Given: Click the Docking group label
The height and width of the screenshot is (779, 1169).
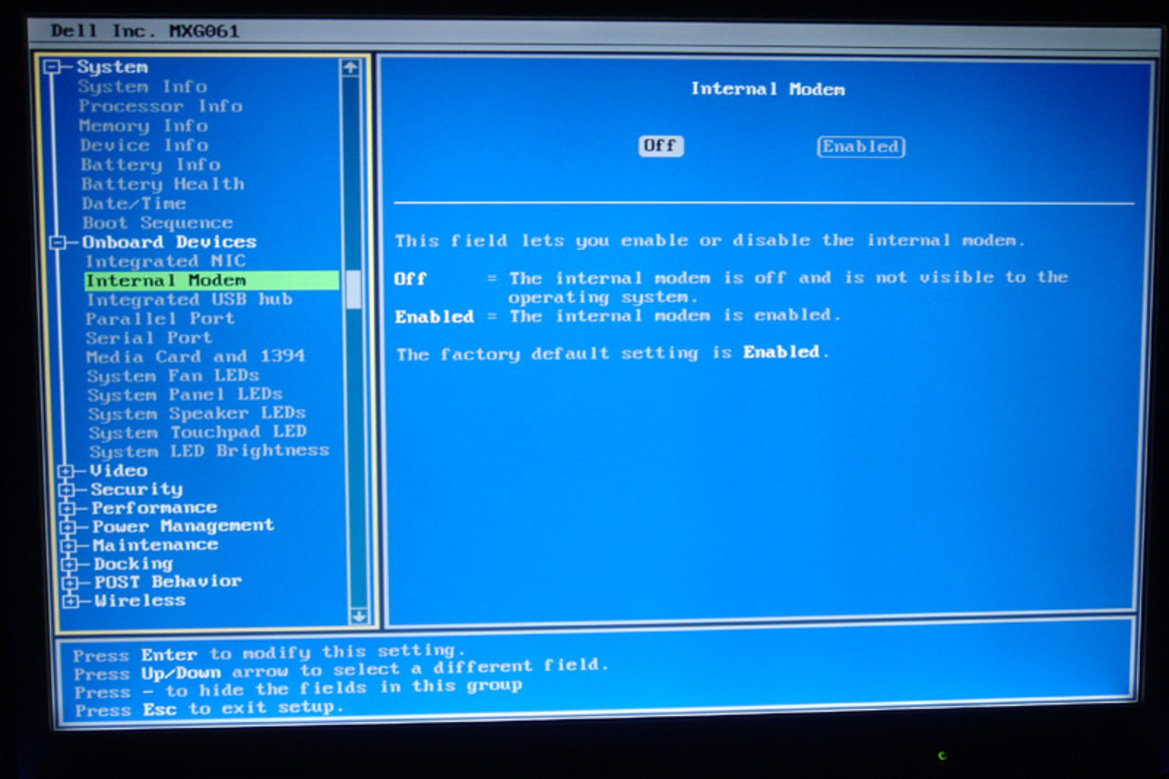Looking at the screenshot, I should click(x=133, y=564).
